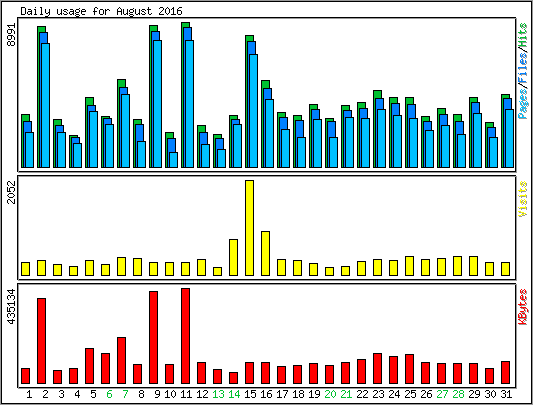
Task: Click day label 29 on the x-axis
Action: click(474, 394)
